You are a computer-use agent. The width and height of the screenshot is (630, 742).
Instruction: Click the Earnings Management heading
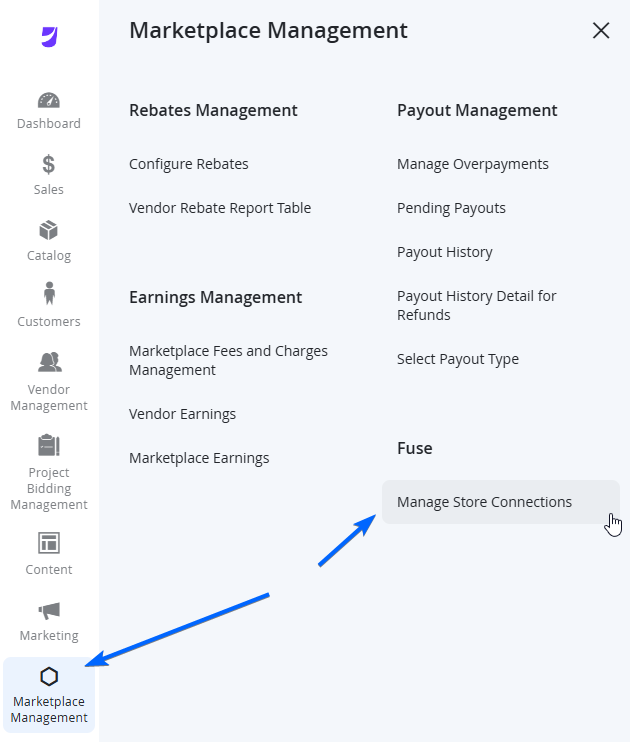[216, 297]
